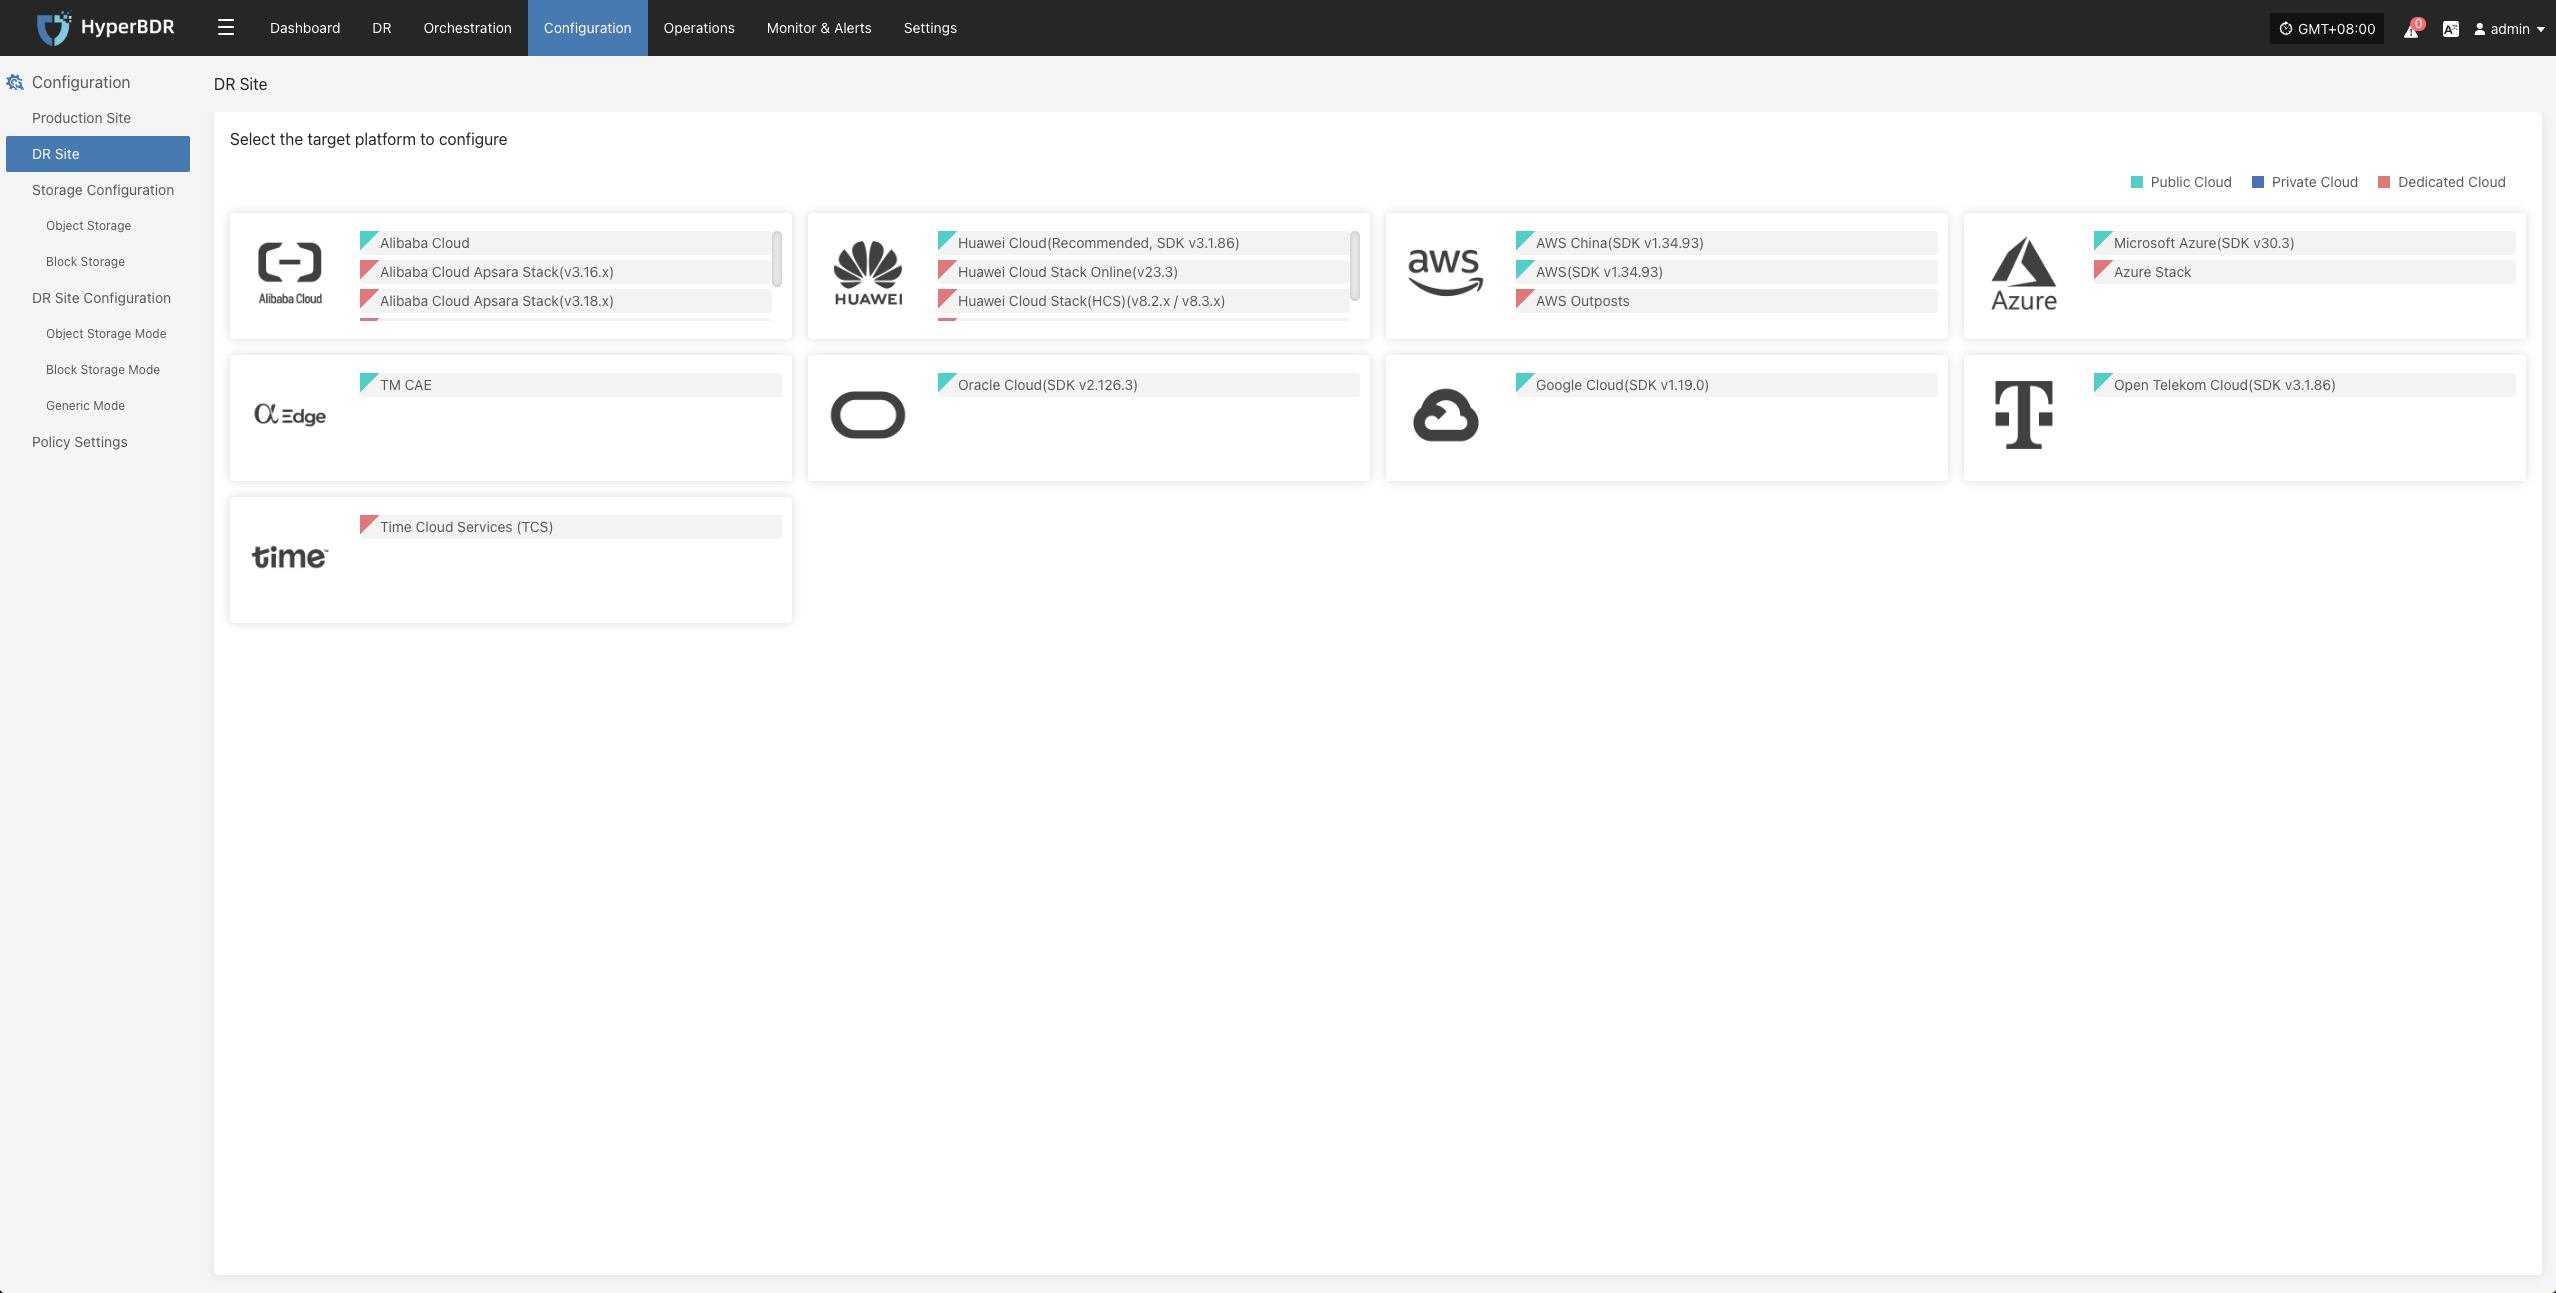Switch to the DR tab
This screenshot has width=2556, height=1293.
[382, 28]
